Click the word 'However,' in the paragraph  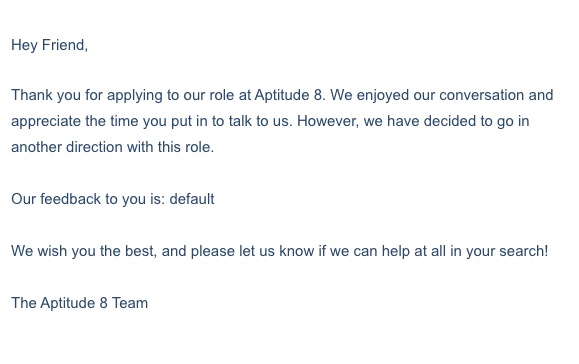tap(328, 121)
